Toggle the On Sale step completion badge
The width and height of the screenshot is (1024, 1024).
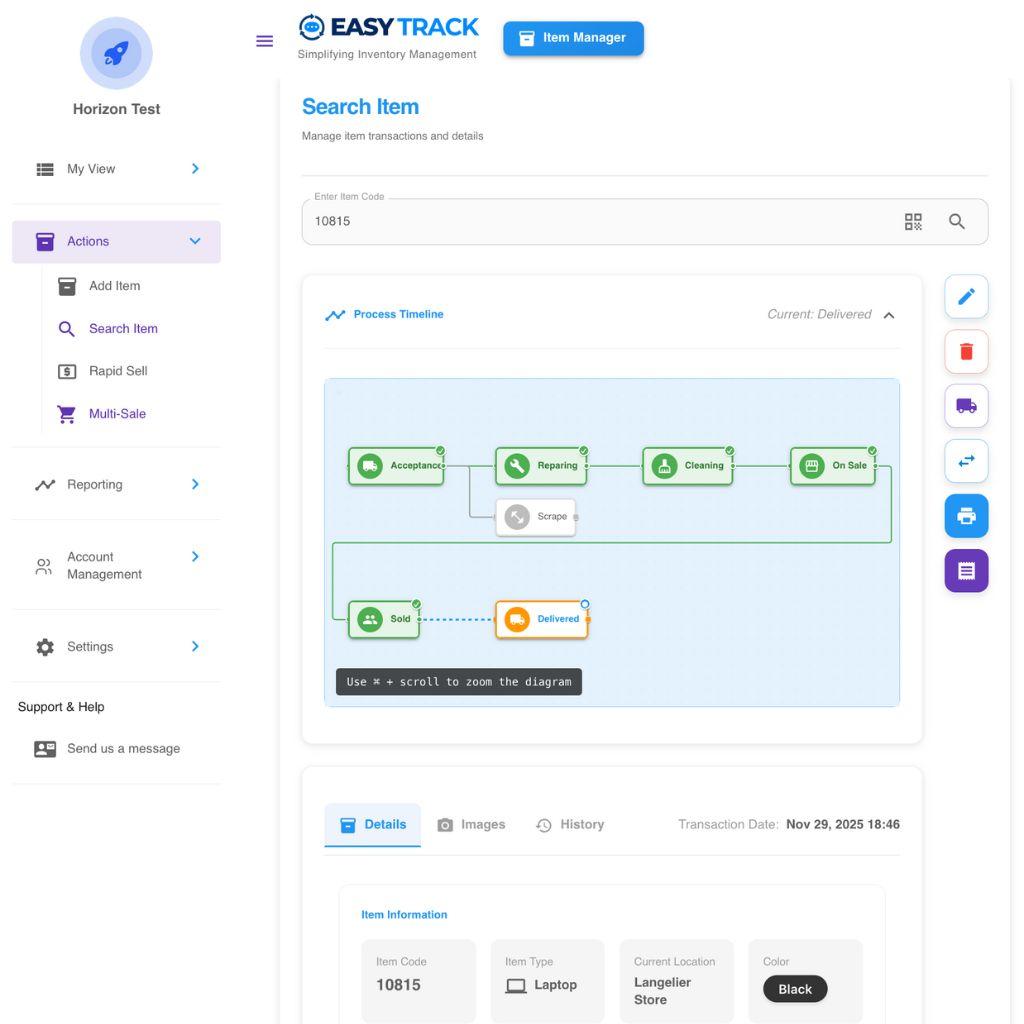(874, 449)
